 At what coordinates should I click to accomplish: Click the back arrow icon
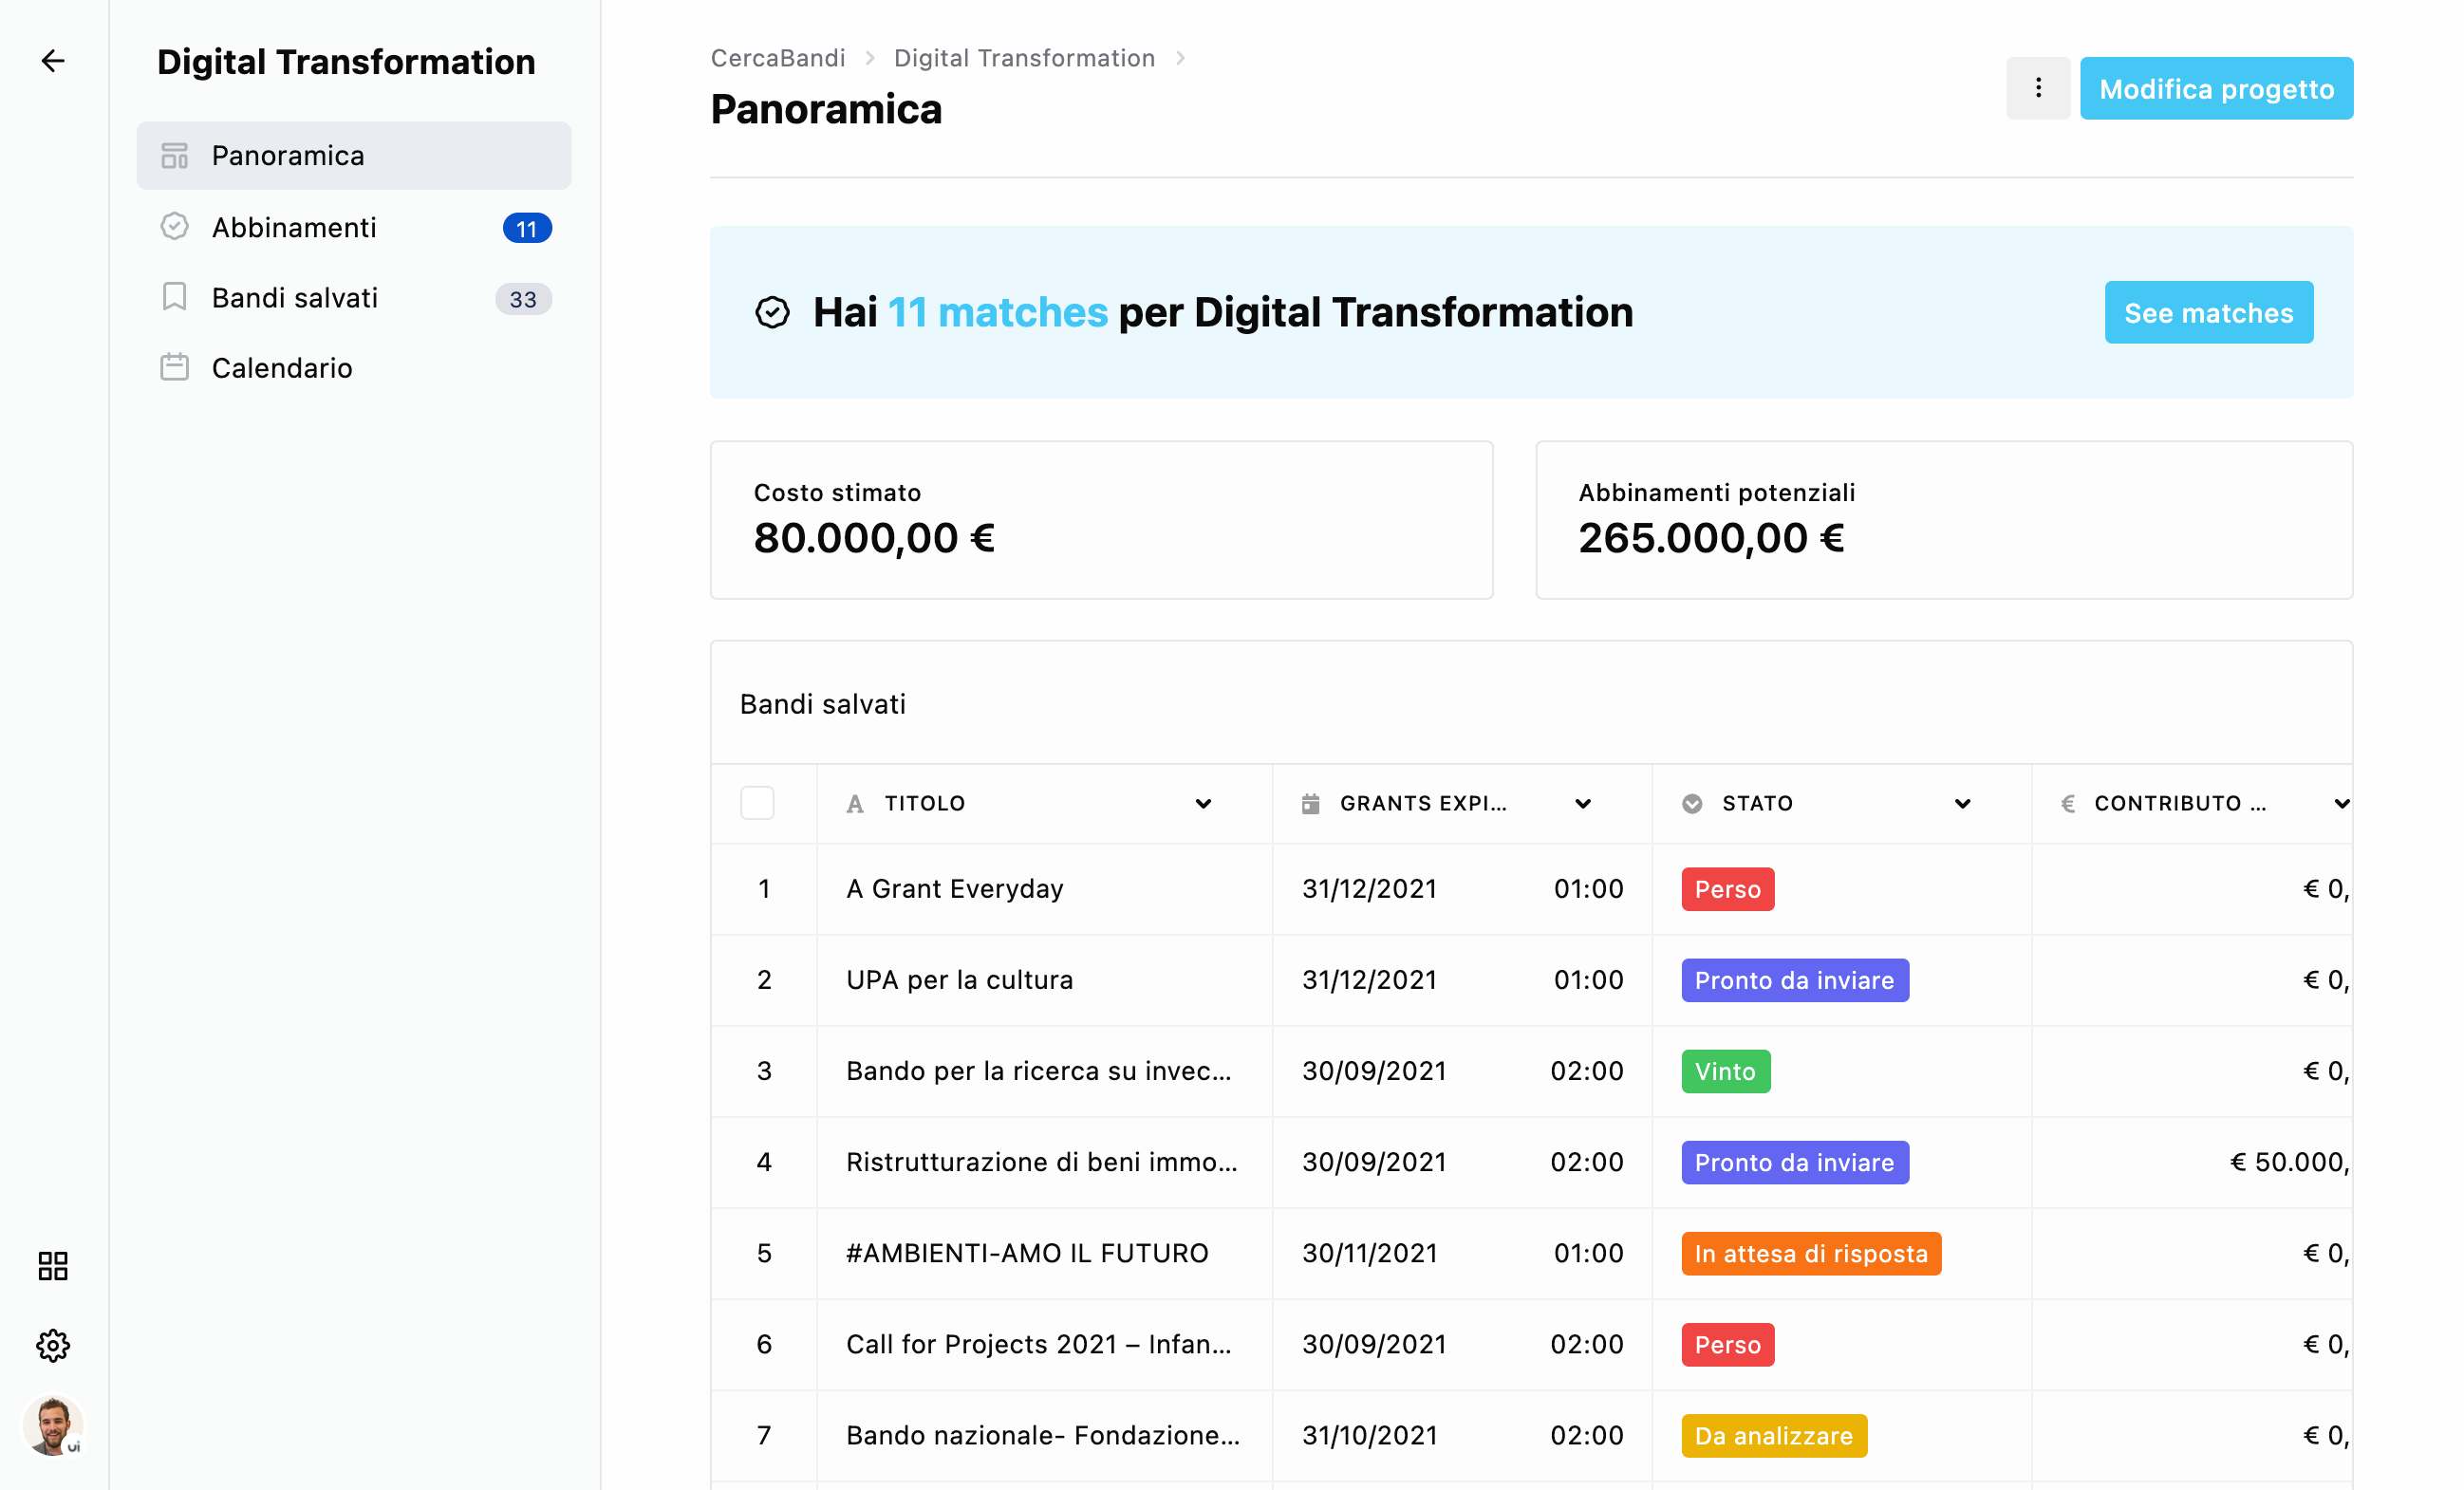pos(53,61)
